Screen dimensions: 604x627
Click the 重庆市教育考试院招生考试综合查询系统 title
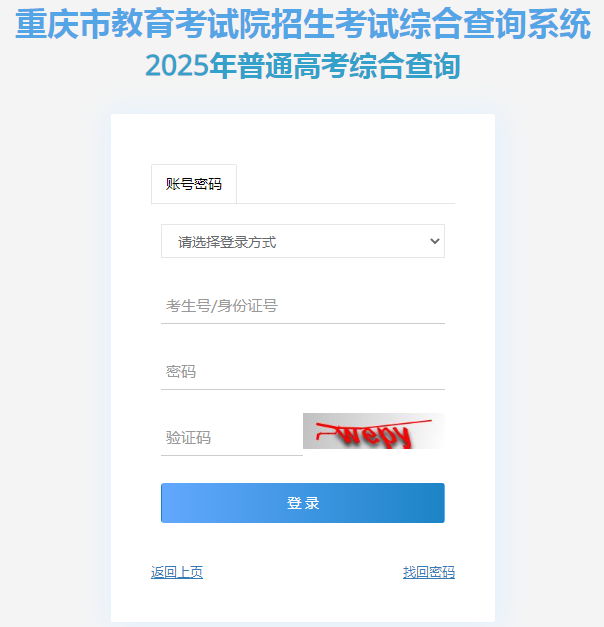(x=303, y=24)
